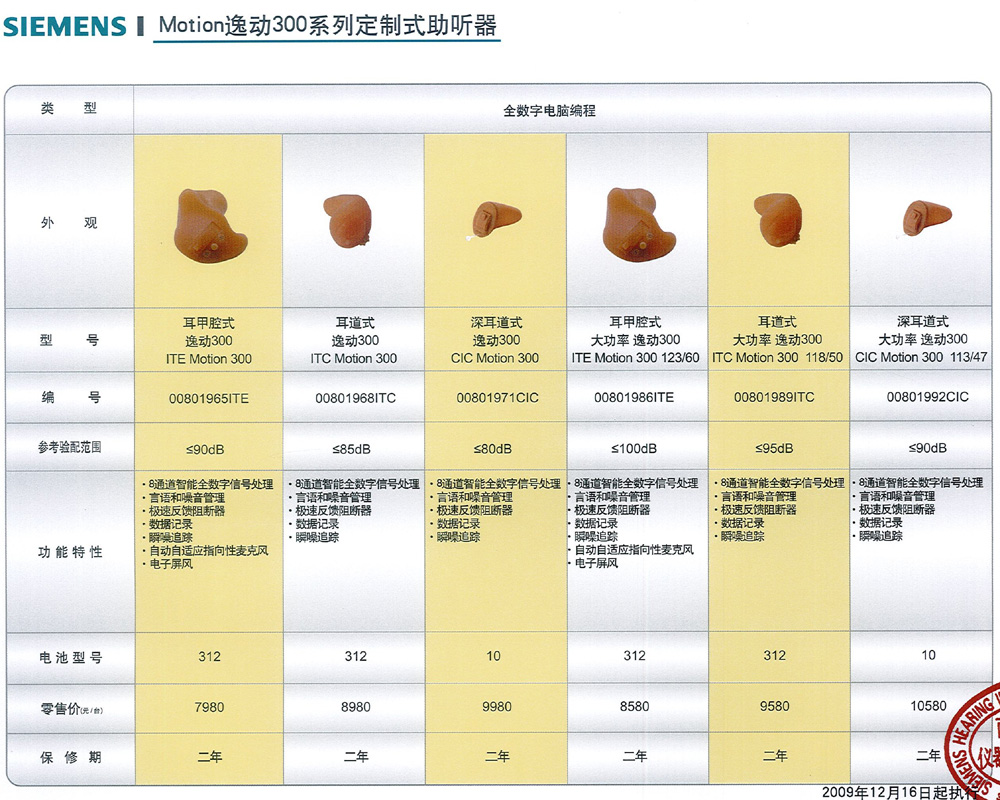Click battery "10" in the 00801971CIC column

click(494, 656)
